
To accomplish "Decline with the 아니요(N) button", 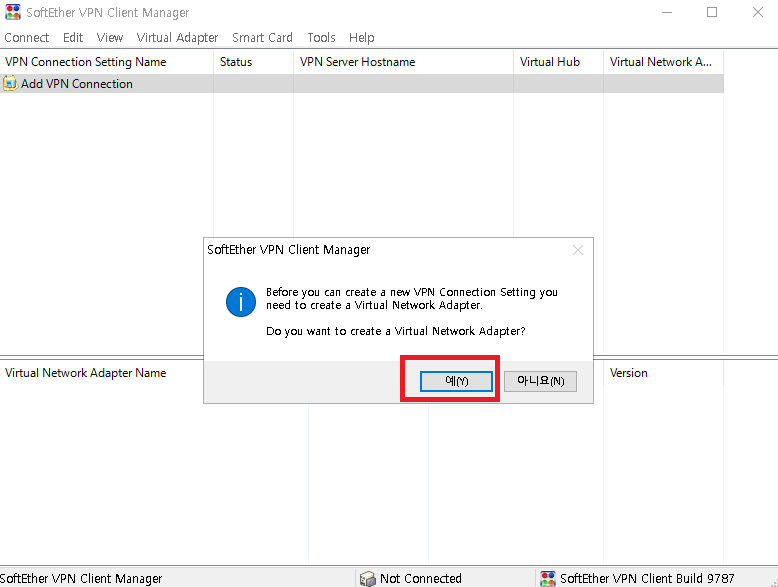I will coord(540,381).
